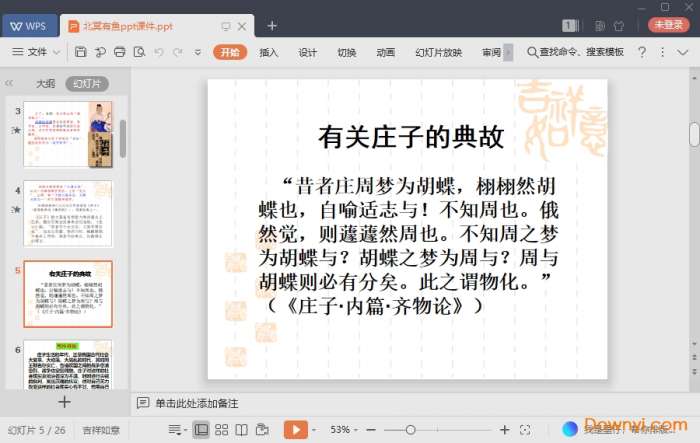Click the zoom out minus button

click(x=371, y=430)
